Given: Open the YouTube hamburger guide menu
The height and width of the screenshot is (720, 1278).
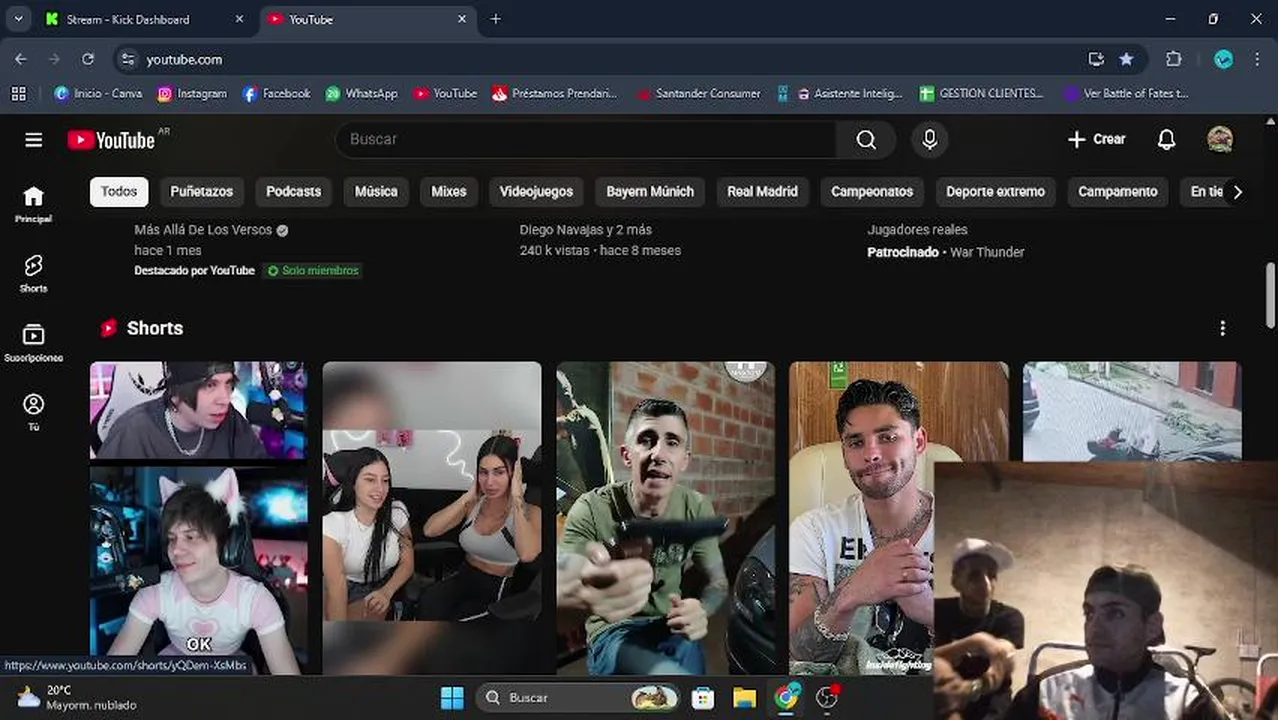Looking at the screenshot, I should (x=33, y=140).
